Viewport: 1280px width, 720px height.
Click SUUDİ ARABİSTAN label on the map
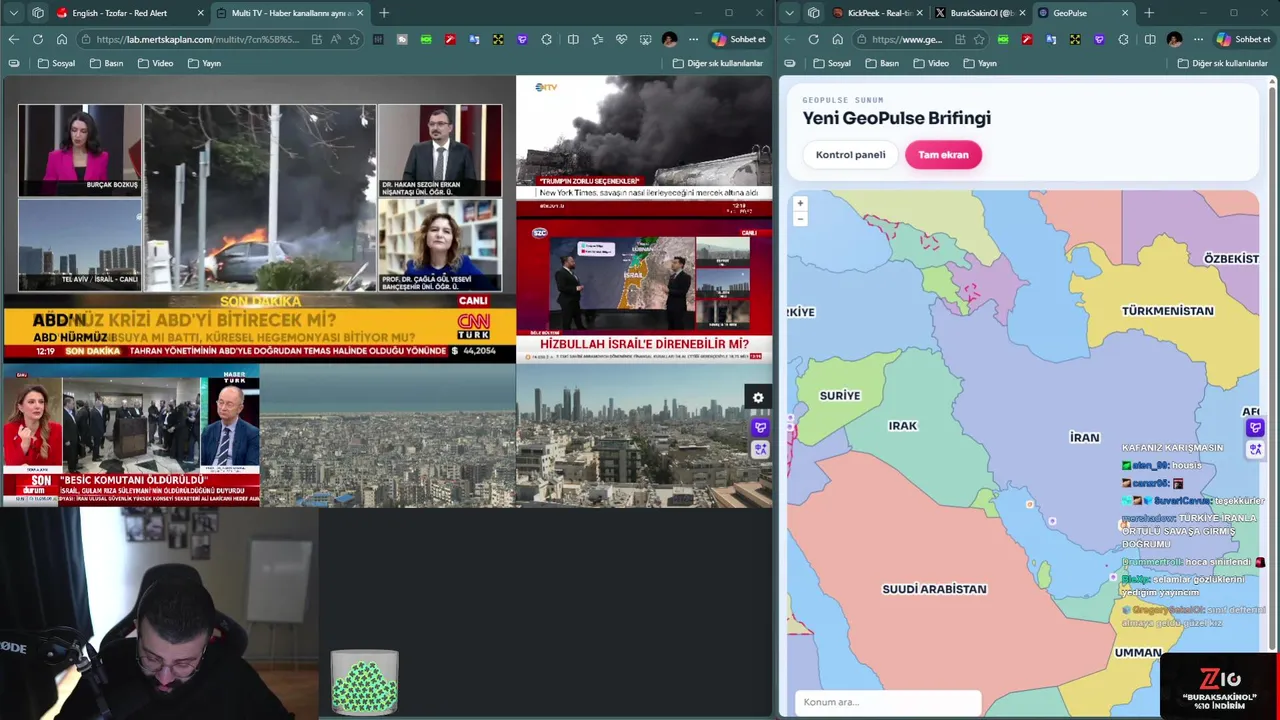[934, 589]
